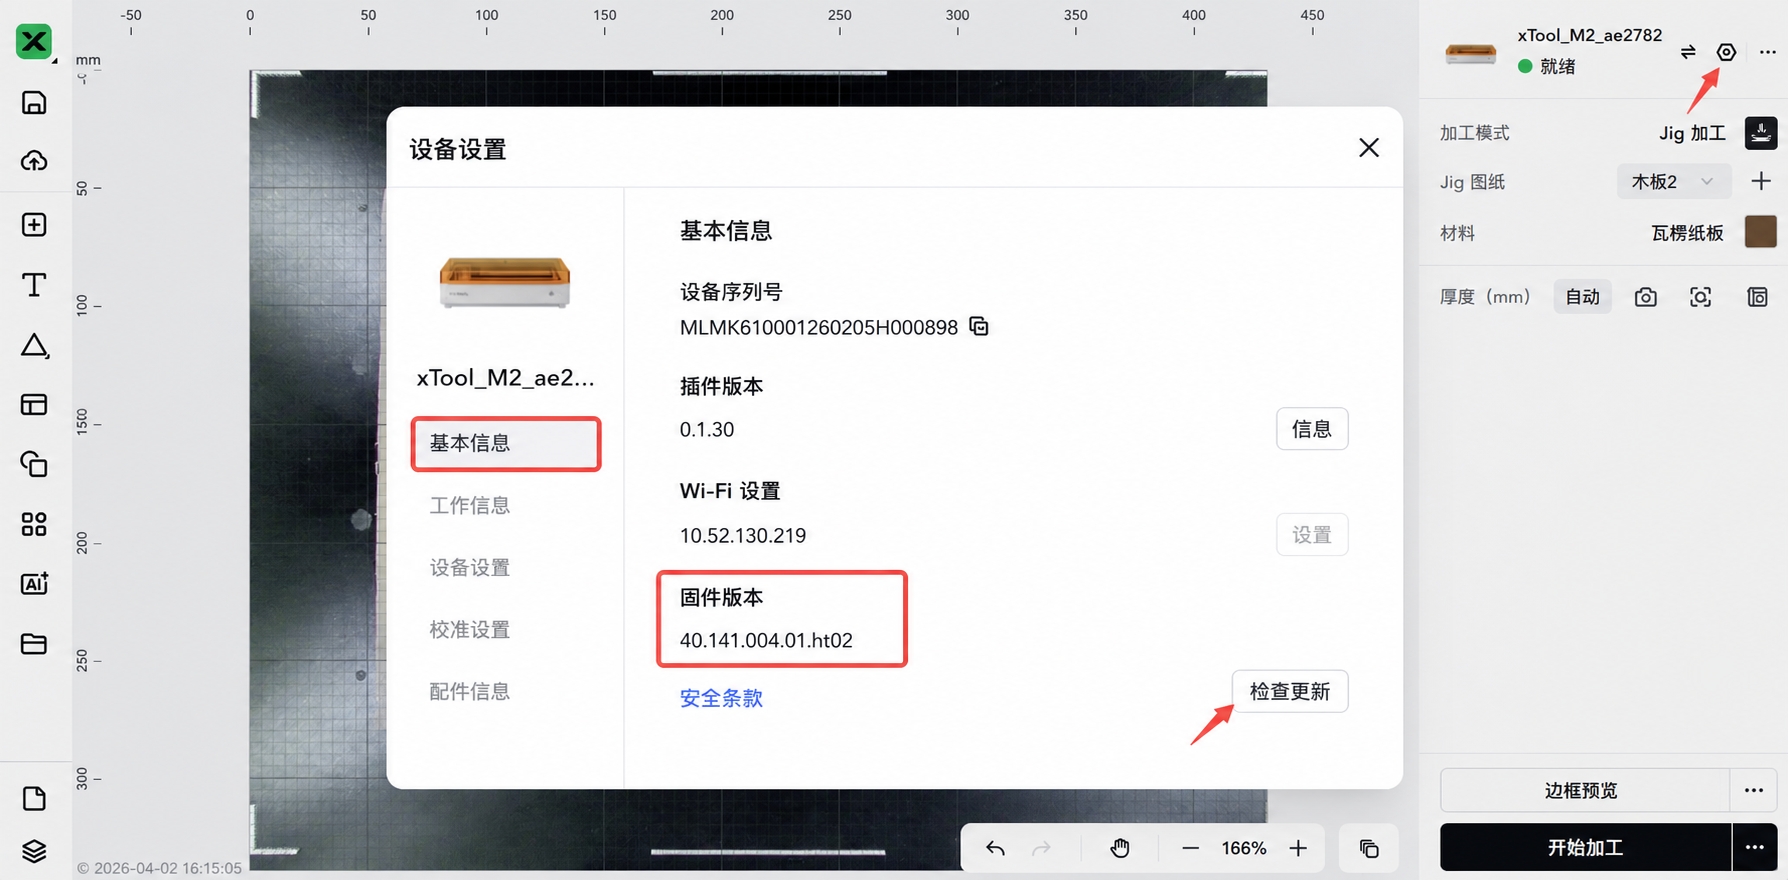Click the 开始加工 button
This screenshot has width=1788, height=880.
(1585, 847)
